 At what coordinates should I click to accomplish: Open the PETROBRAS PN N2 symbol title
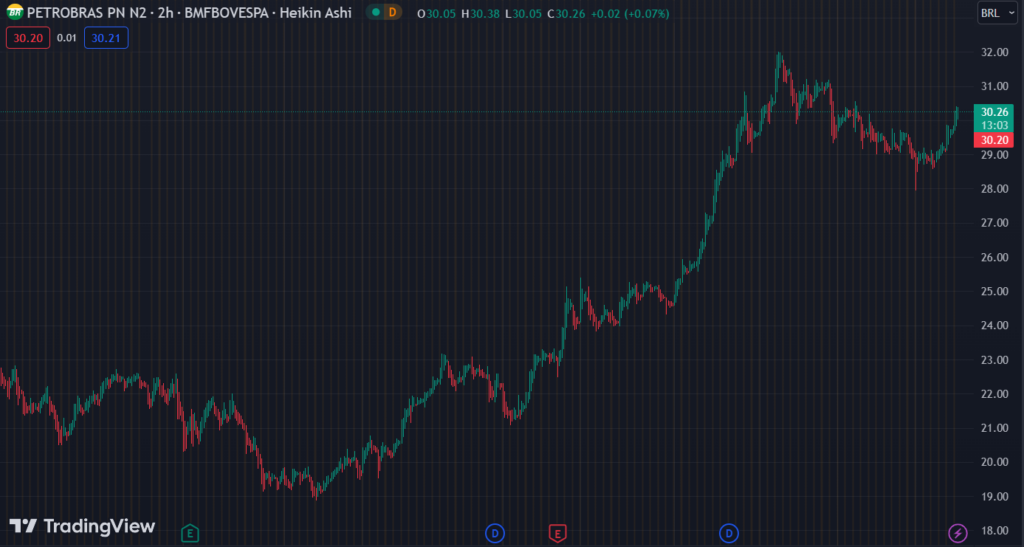coord(86,13)
